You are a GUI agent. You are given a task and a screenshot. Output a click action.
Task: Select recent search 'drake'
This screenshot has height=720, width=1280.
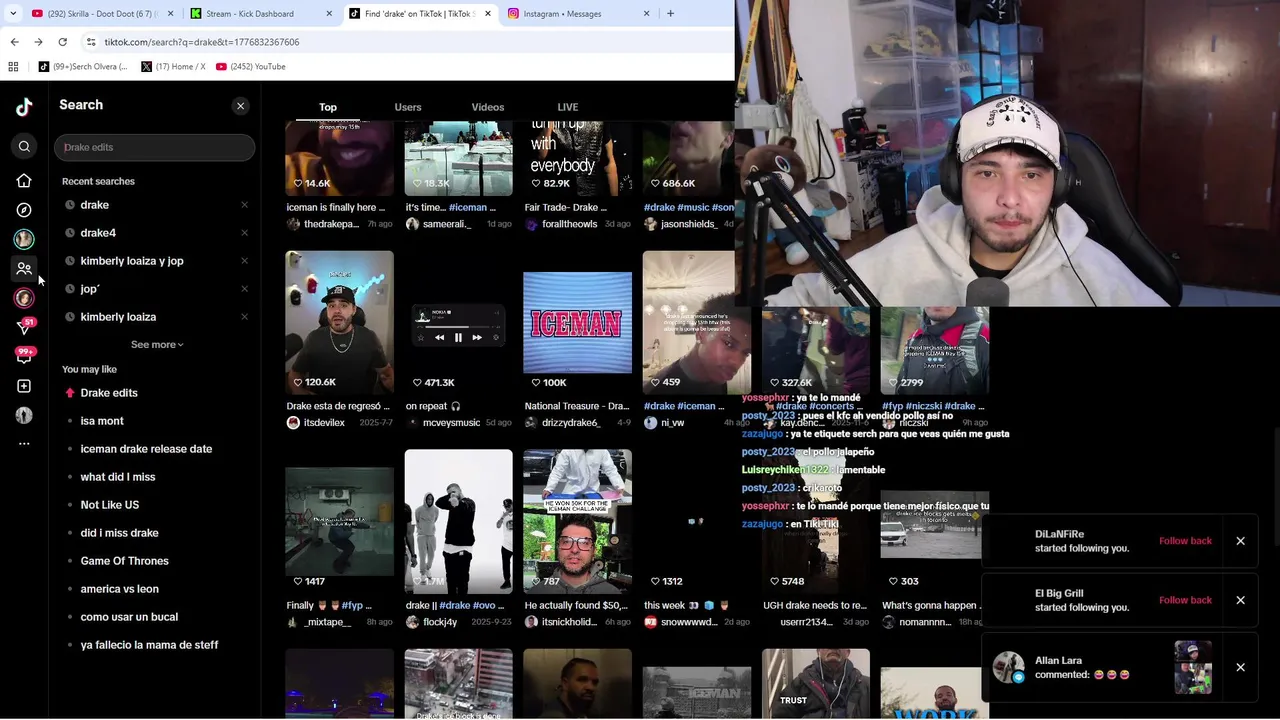[x=95, y=205]
